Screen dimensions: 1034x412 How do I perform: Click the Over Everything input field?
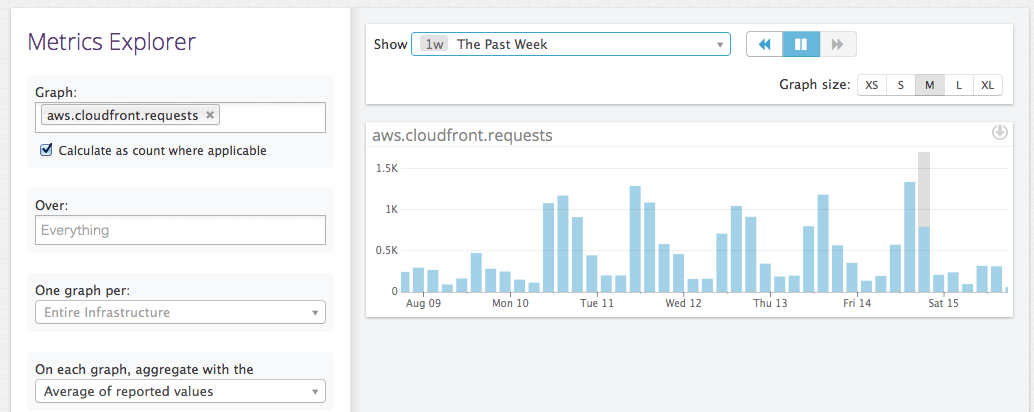(180, 230)
